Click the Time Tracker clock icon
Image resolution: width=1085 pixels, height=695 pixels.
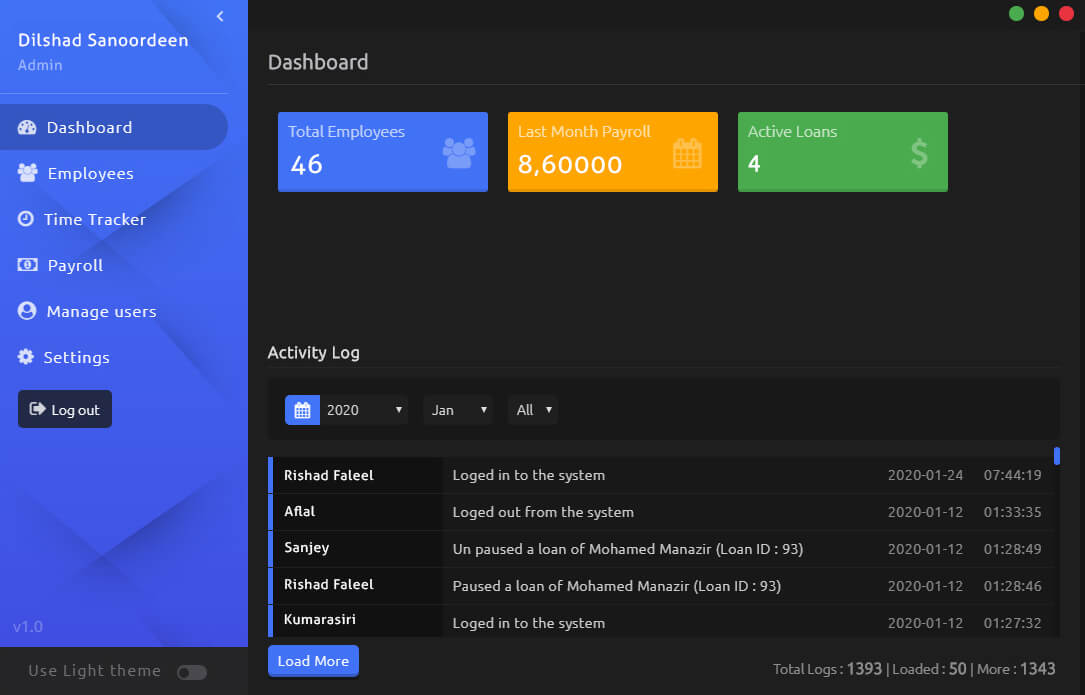25,219
